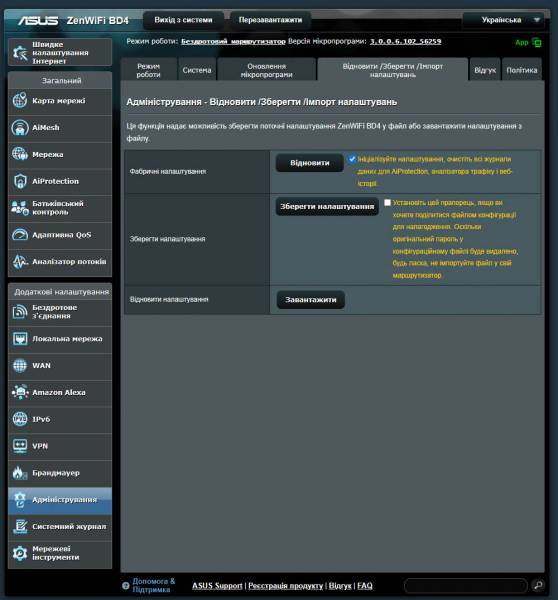Open the Українська language dropdown
Screen dimensions: 558x600
(x=504, y=20)
